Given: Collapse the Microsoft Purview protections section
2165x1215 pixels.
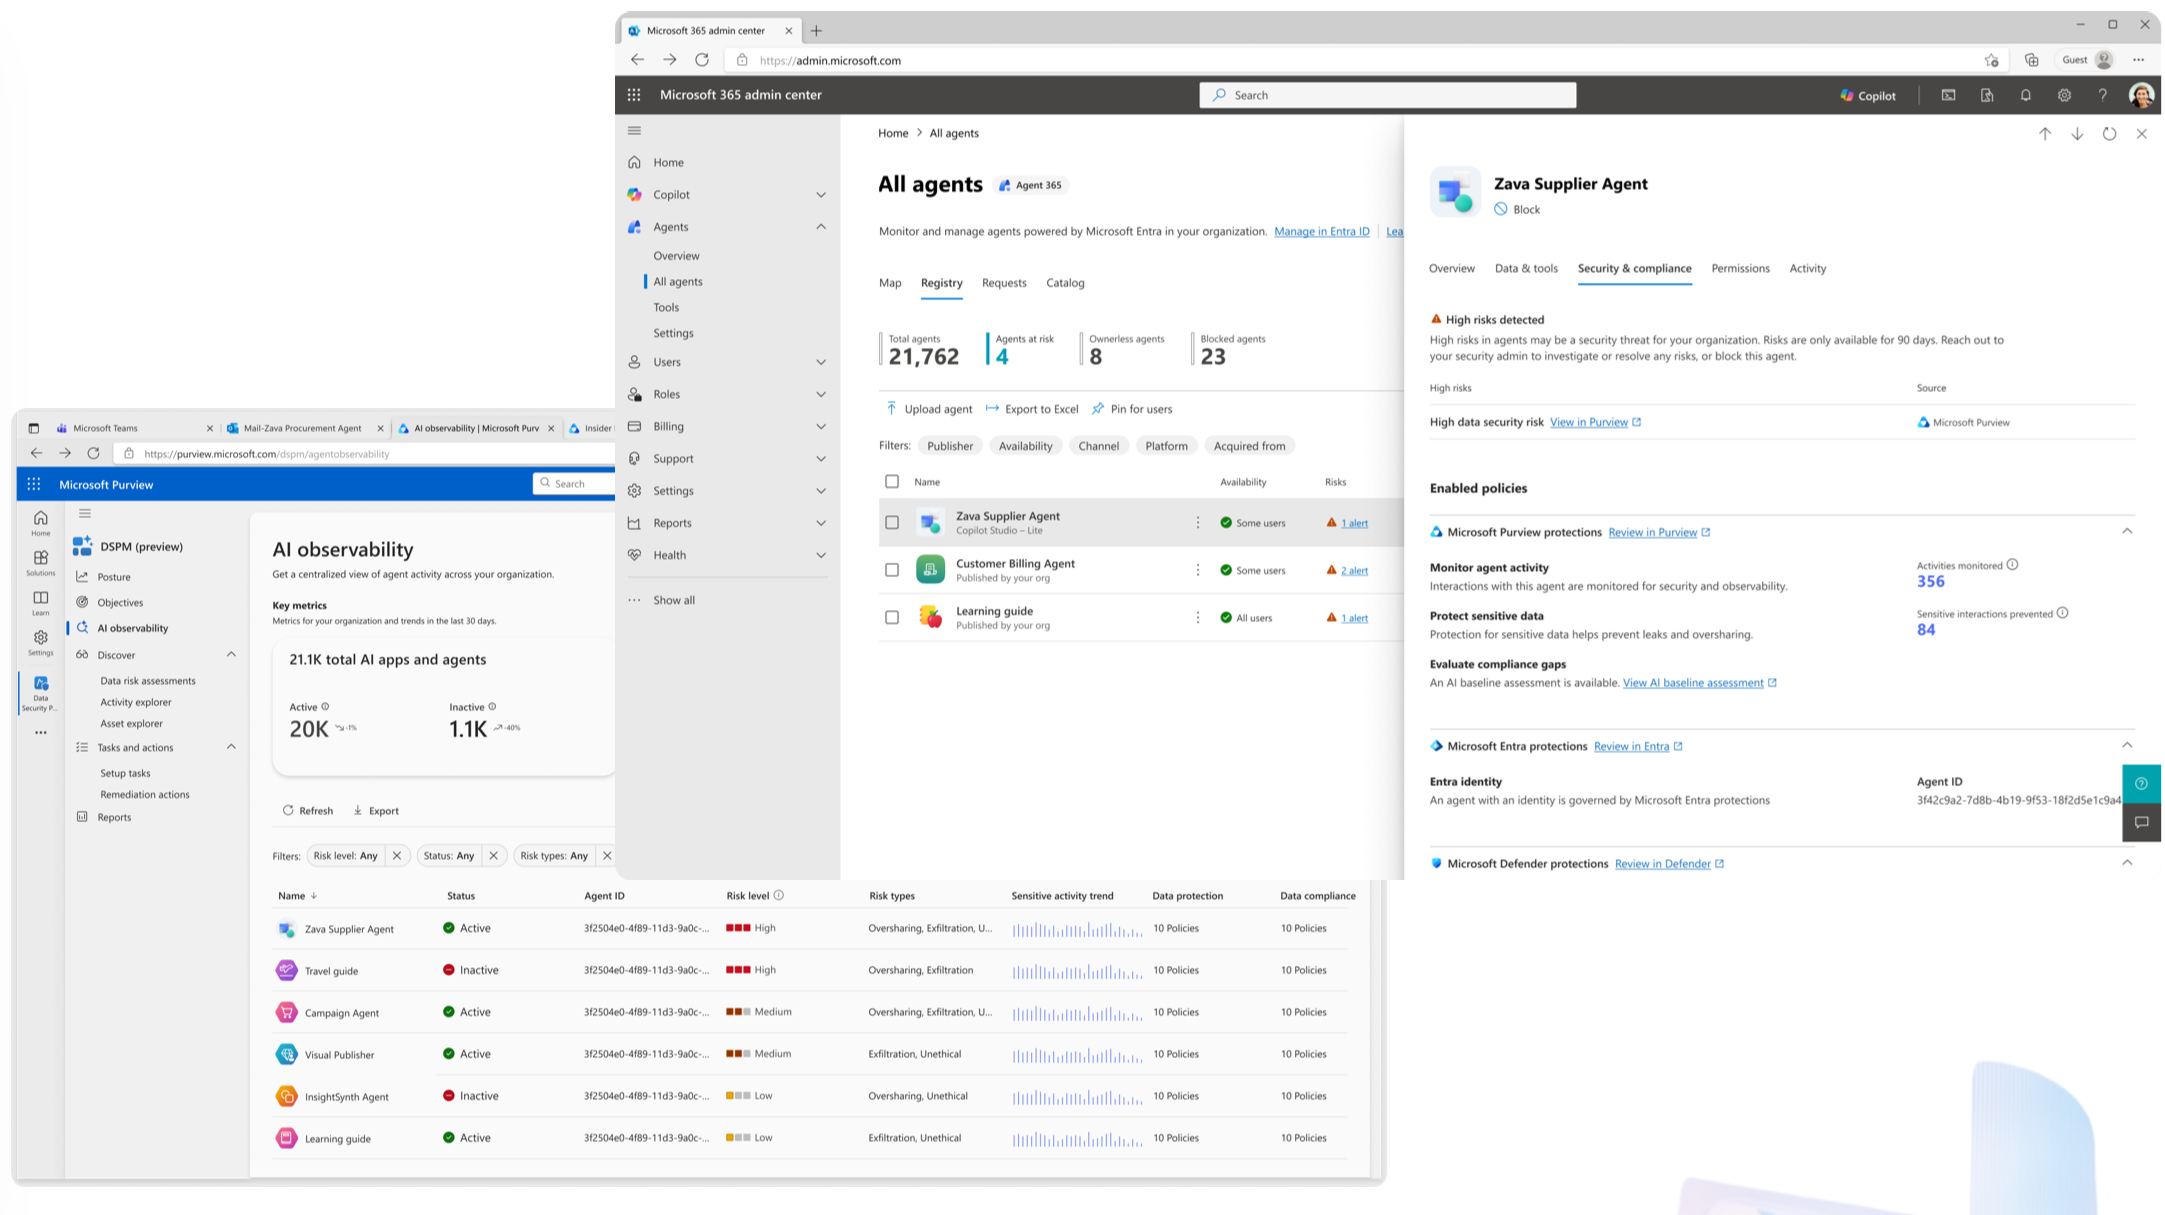Looking at the screenshot, I should [2127, 531].
